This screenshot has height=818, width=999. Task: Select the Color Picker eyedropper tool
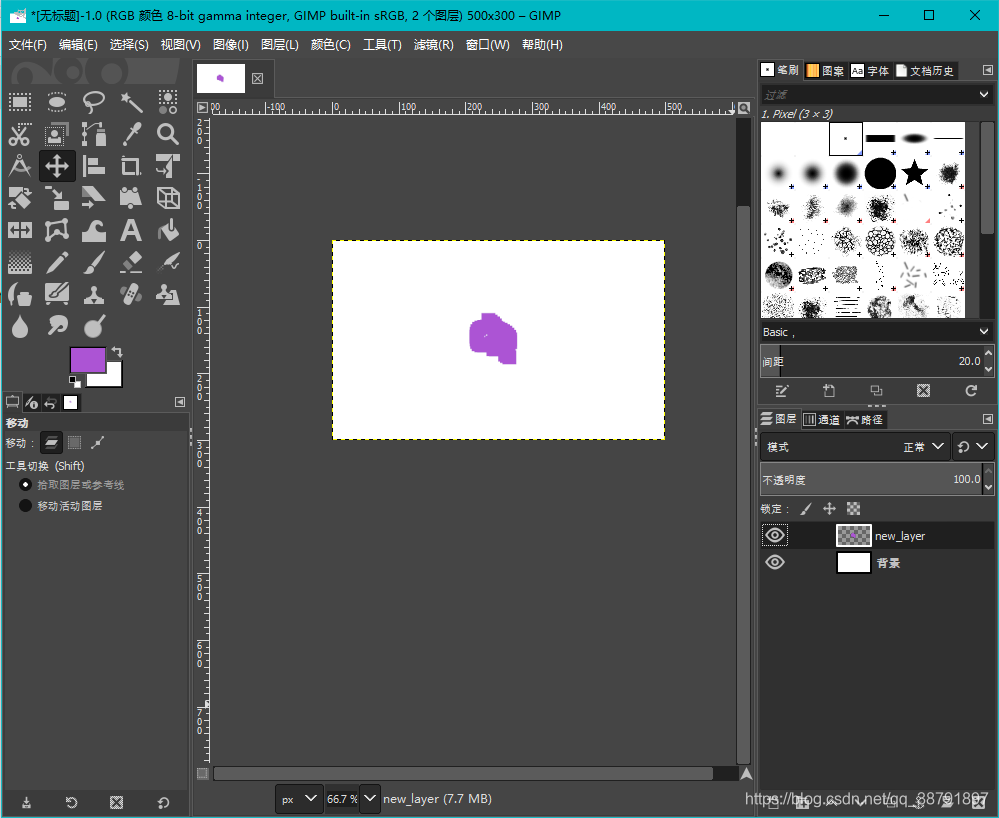point(131,134)
